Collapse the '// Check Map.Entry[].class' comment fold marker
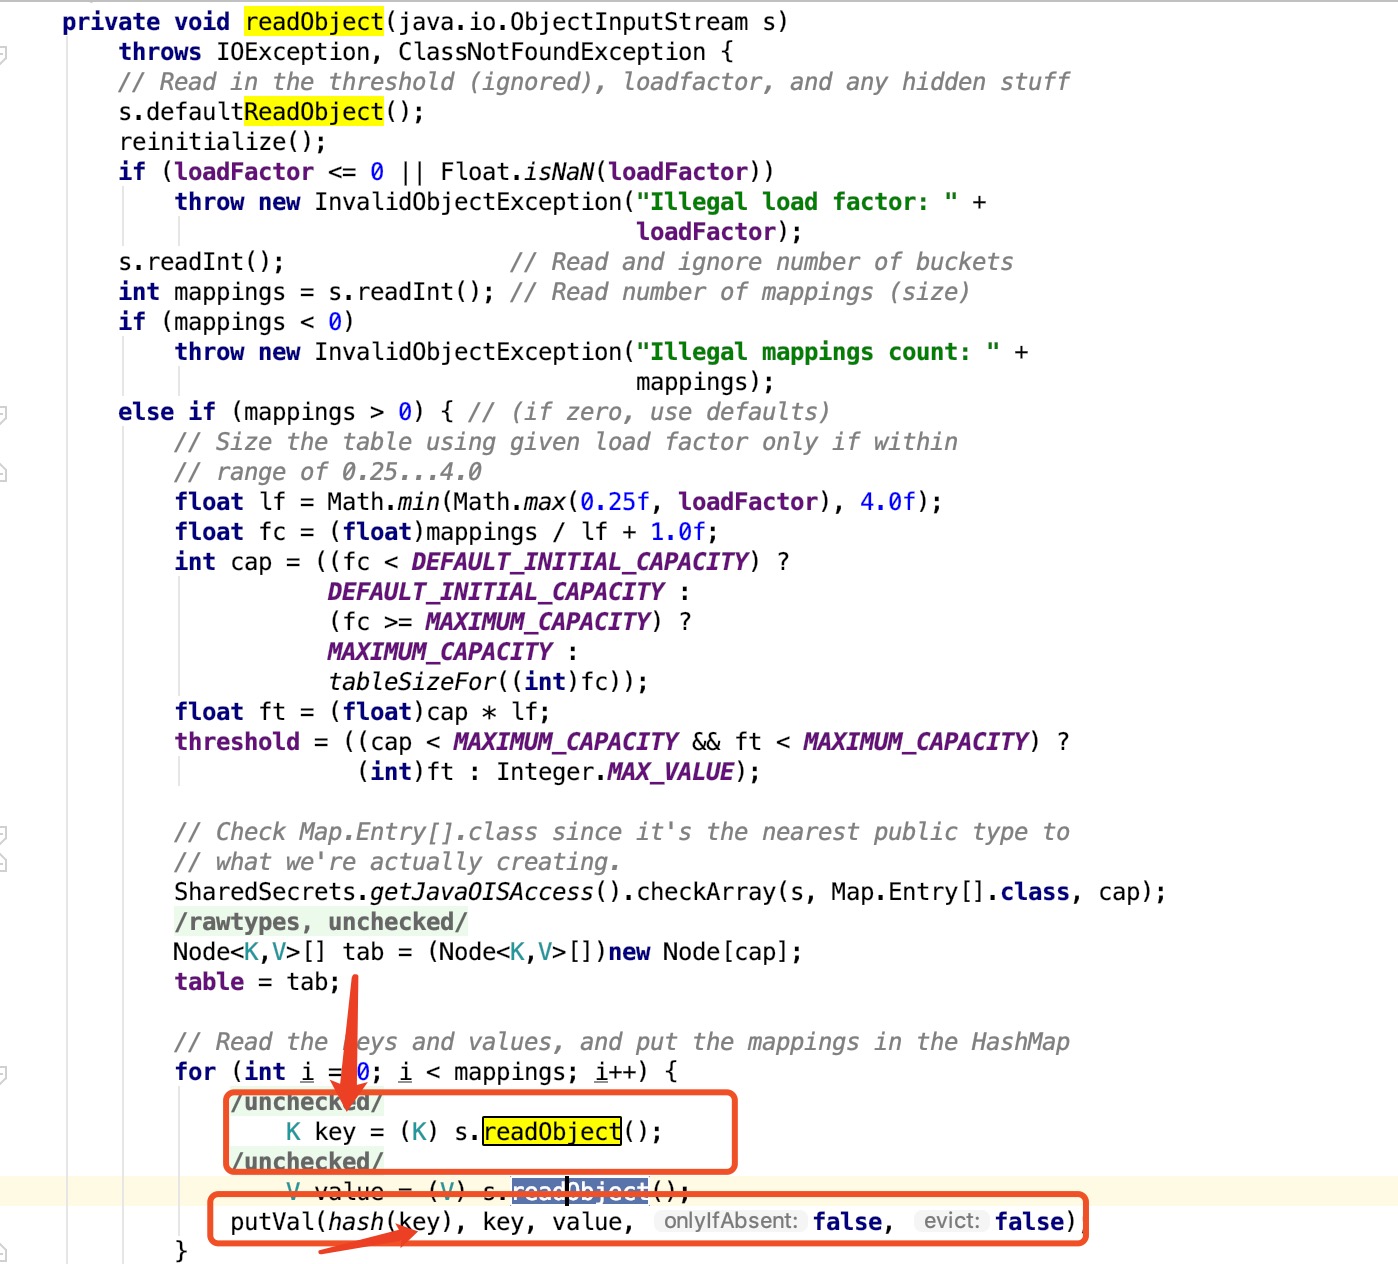The image size is (1398, 1264). (x=3, y=833)
